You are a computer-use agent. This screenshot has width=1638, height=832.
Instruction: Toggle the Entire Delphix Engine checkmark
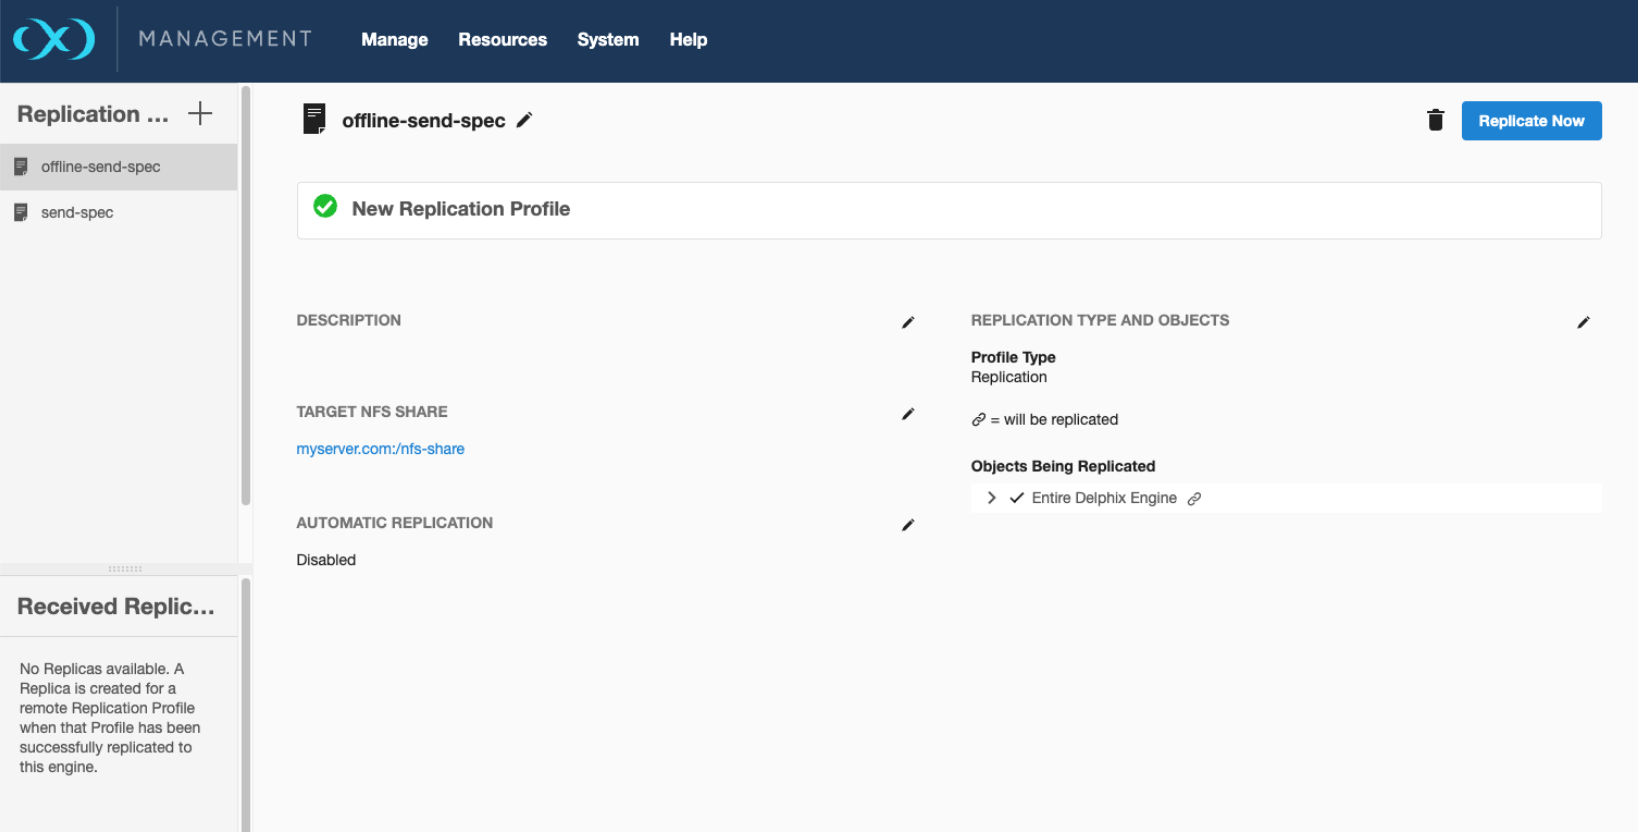tap(1017, 498)
